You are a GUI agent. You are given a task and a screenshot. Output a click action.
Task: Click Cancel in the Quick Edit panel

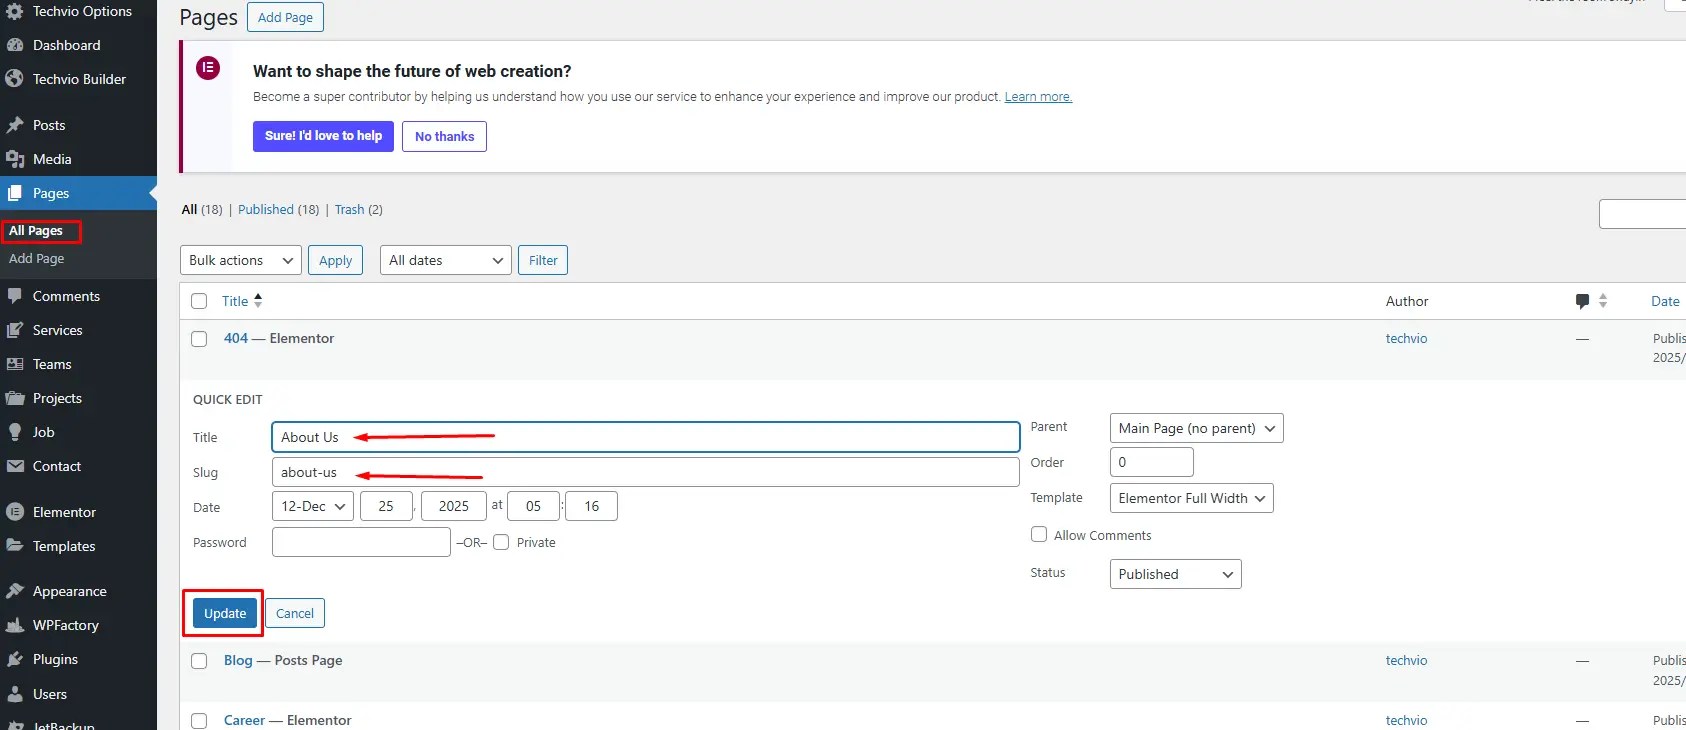pos(295,613)
